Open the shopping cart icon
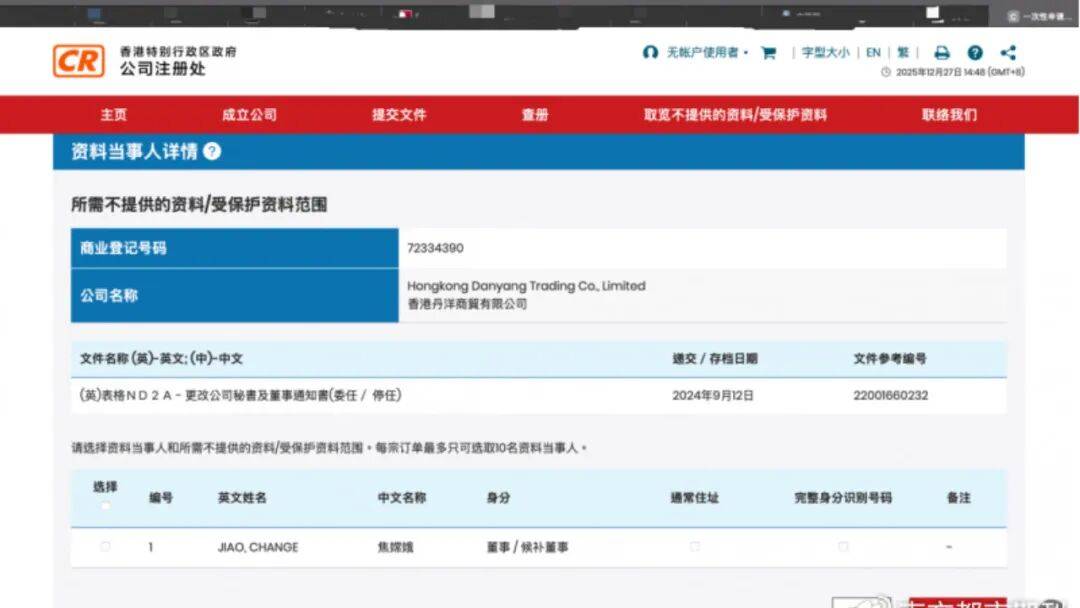 (x=769, y=53)
